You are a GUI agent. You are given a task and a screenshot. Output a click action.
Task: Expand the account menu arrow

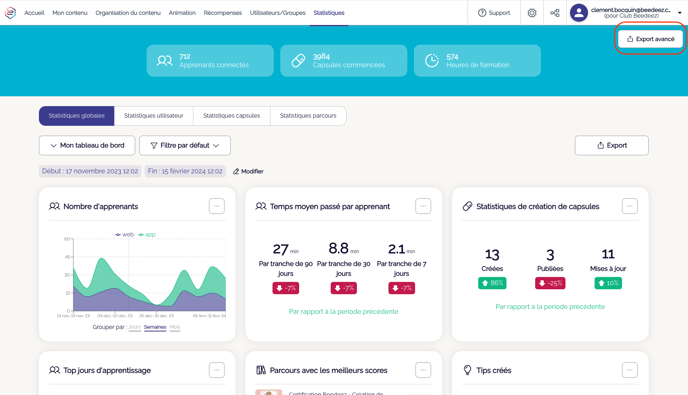(680, 13)
